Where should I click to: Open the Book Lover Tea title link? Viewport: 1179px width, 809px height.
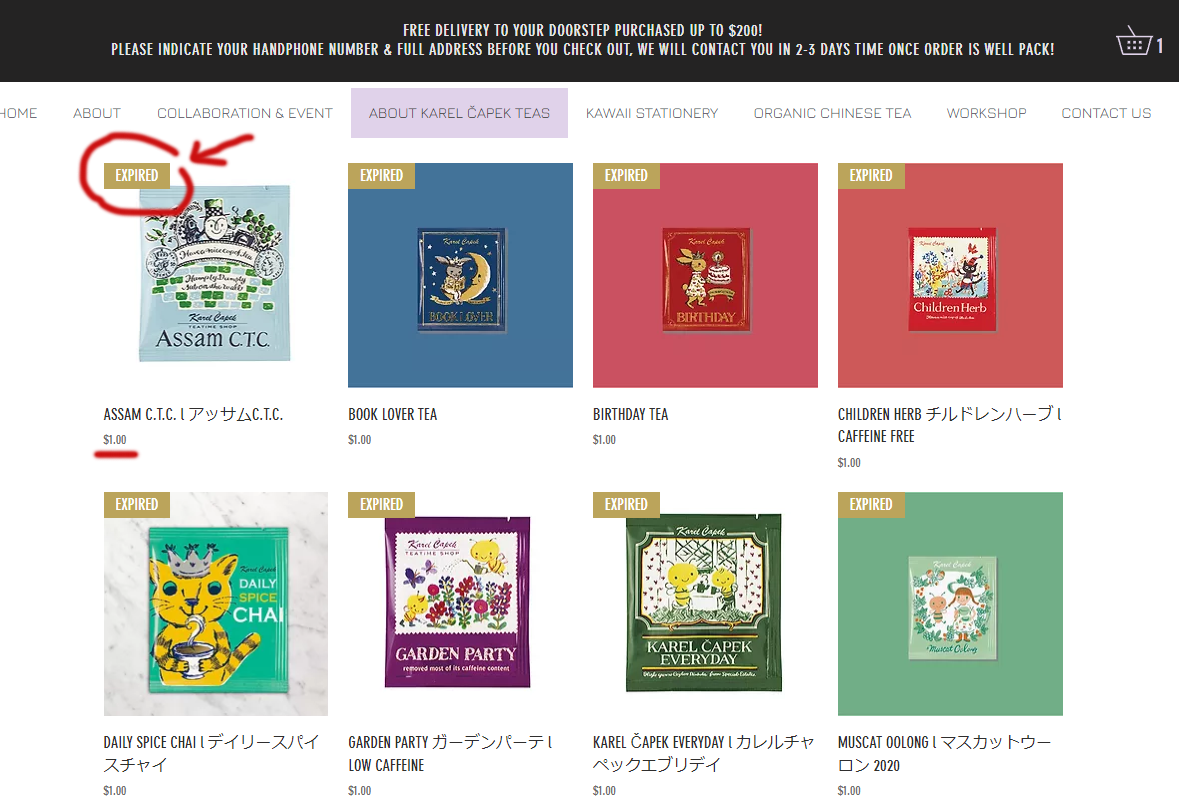point(392,414)
